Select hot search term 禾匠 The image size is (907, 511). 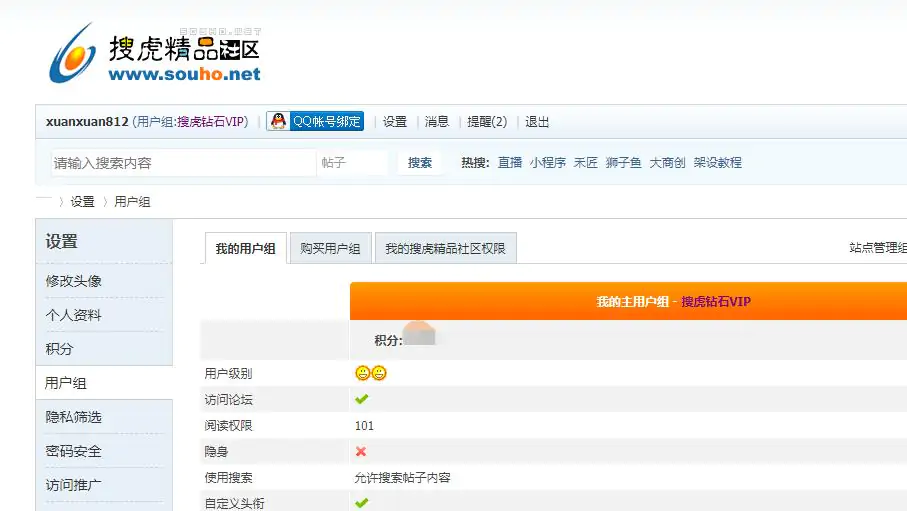pos(585,163)
